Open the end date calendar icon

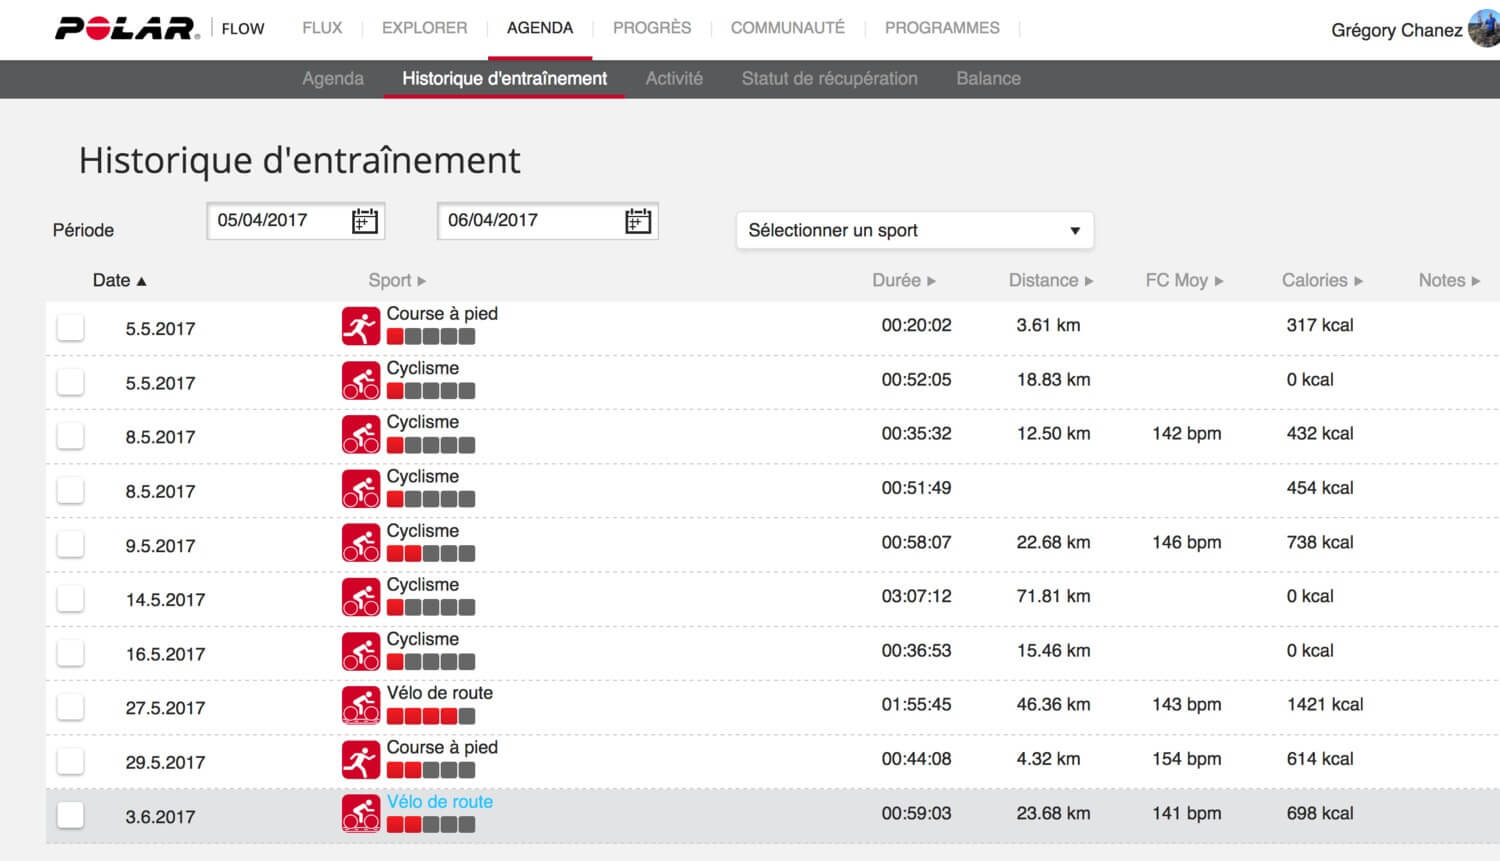(638, 221)
